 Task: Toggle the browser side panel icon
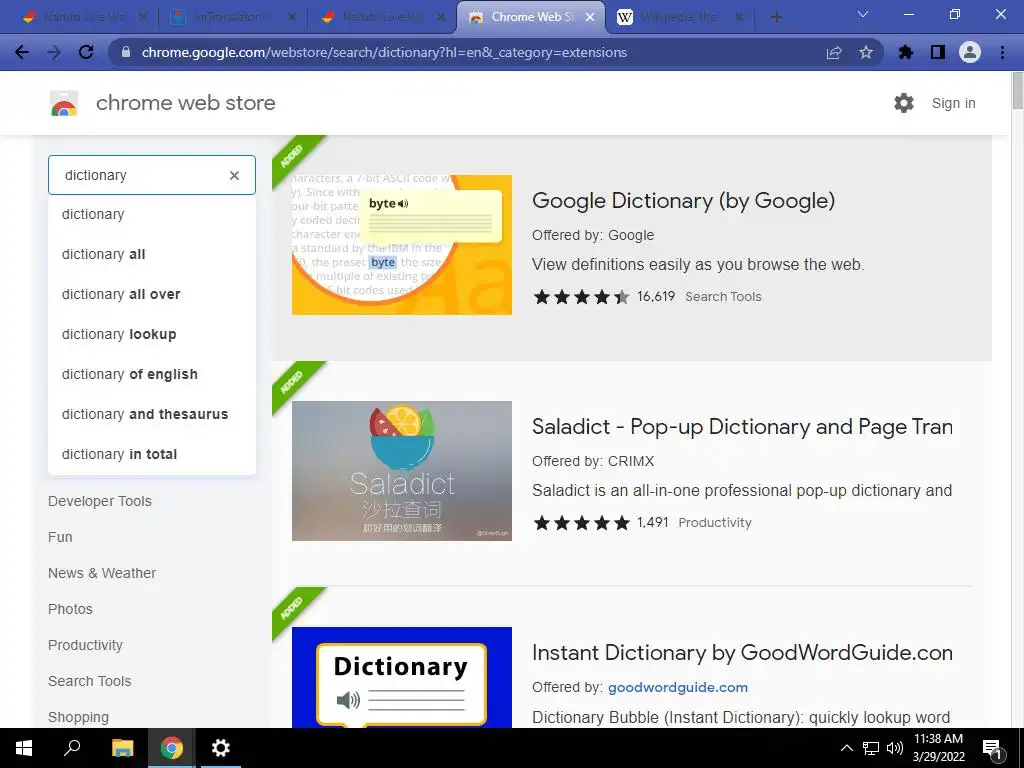pos(938,52)
